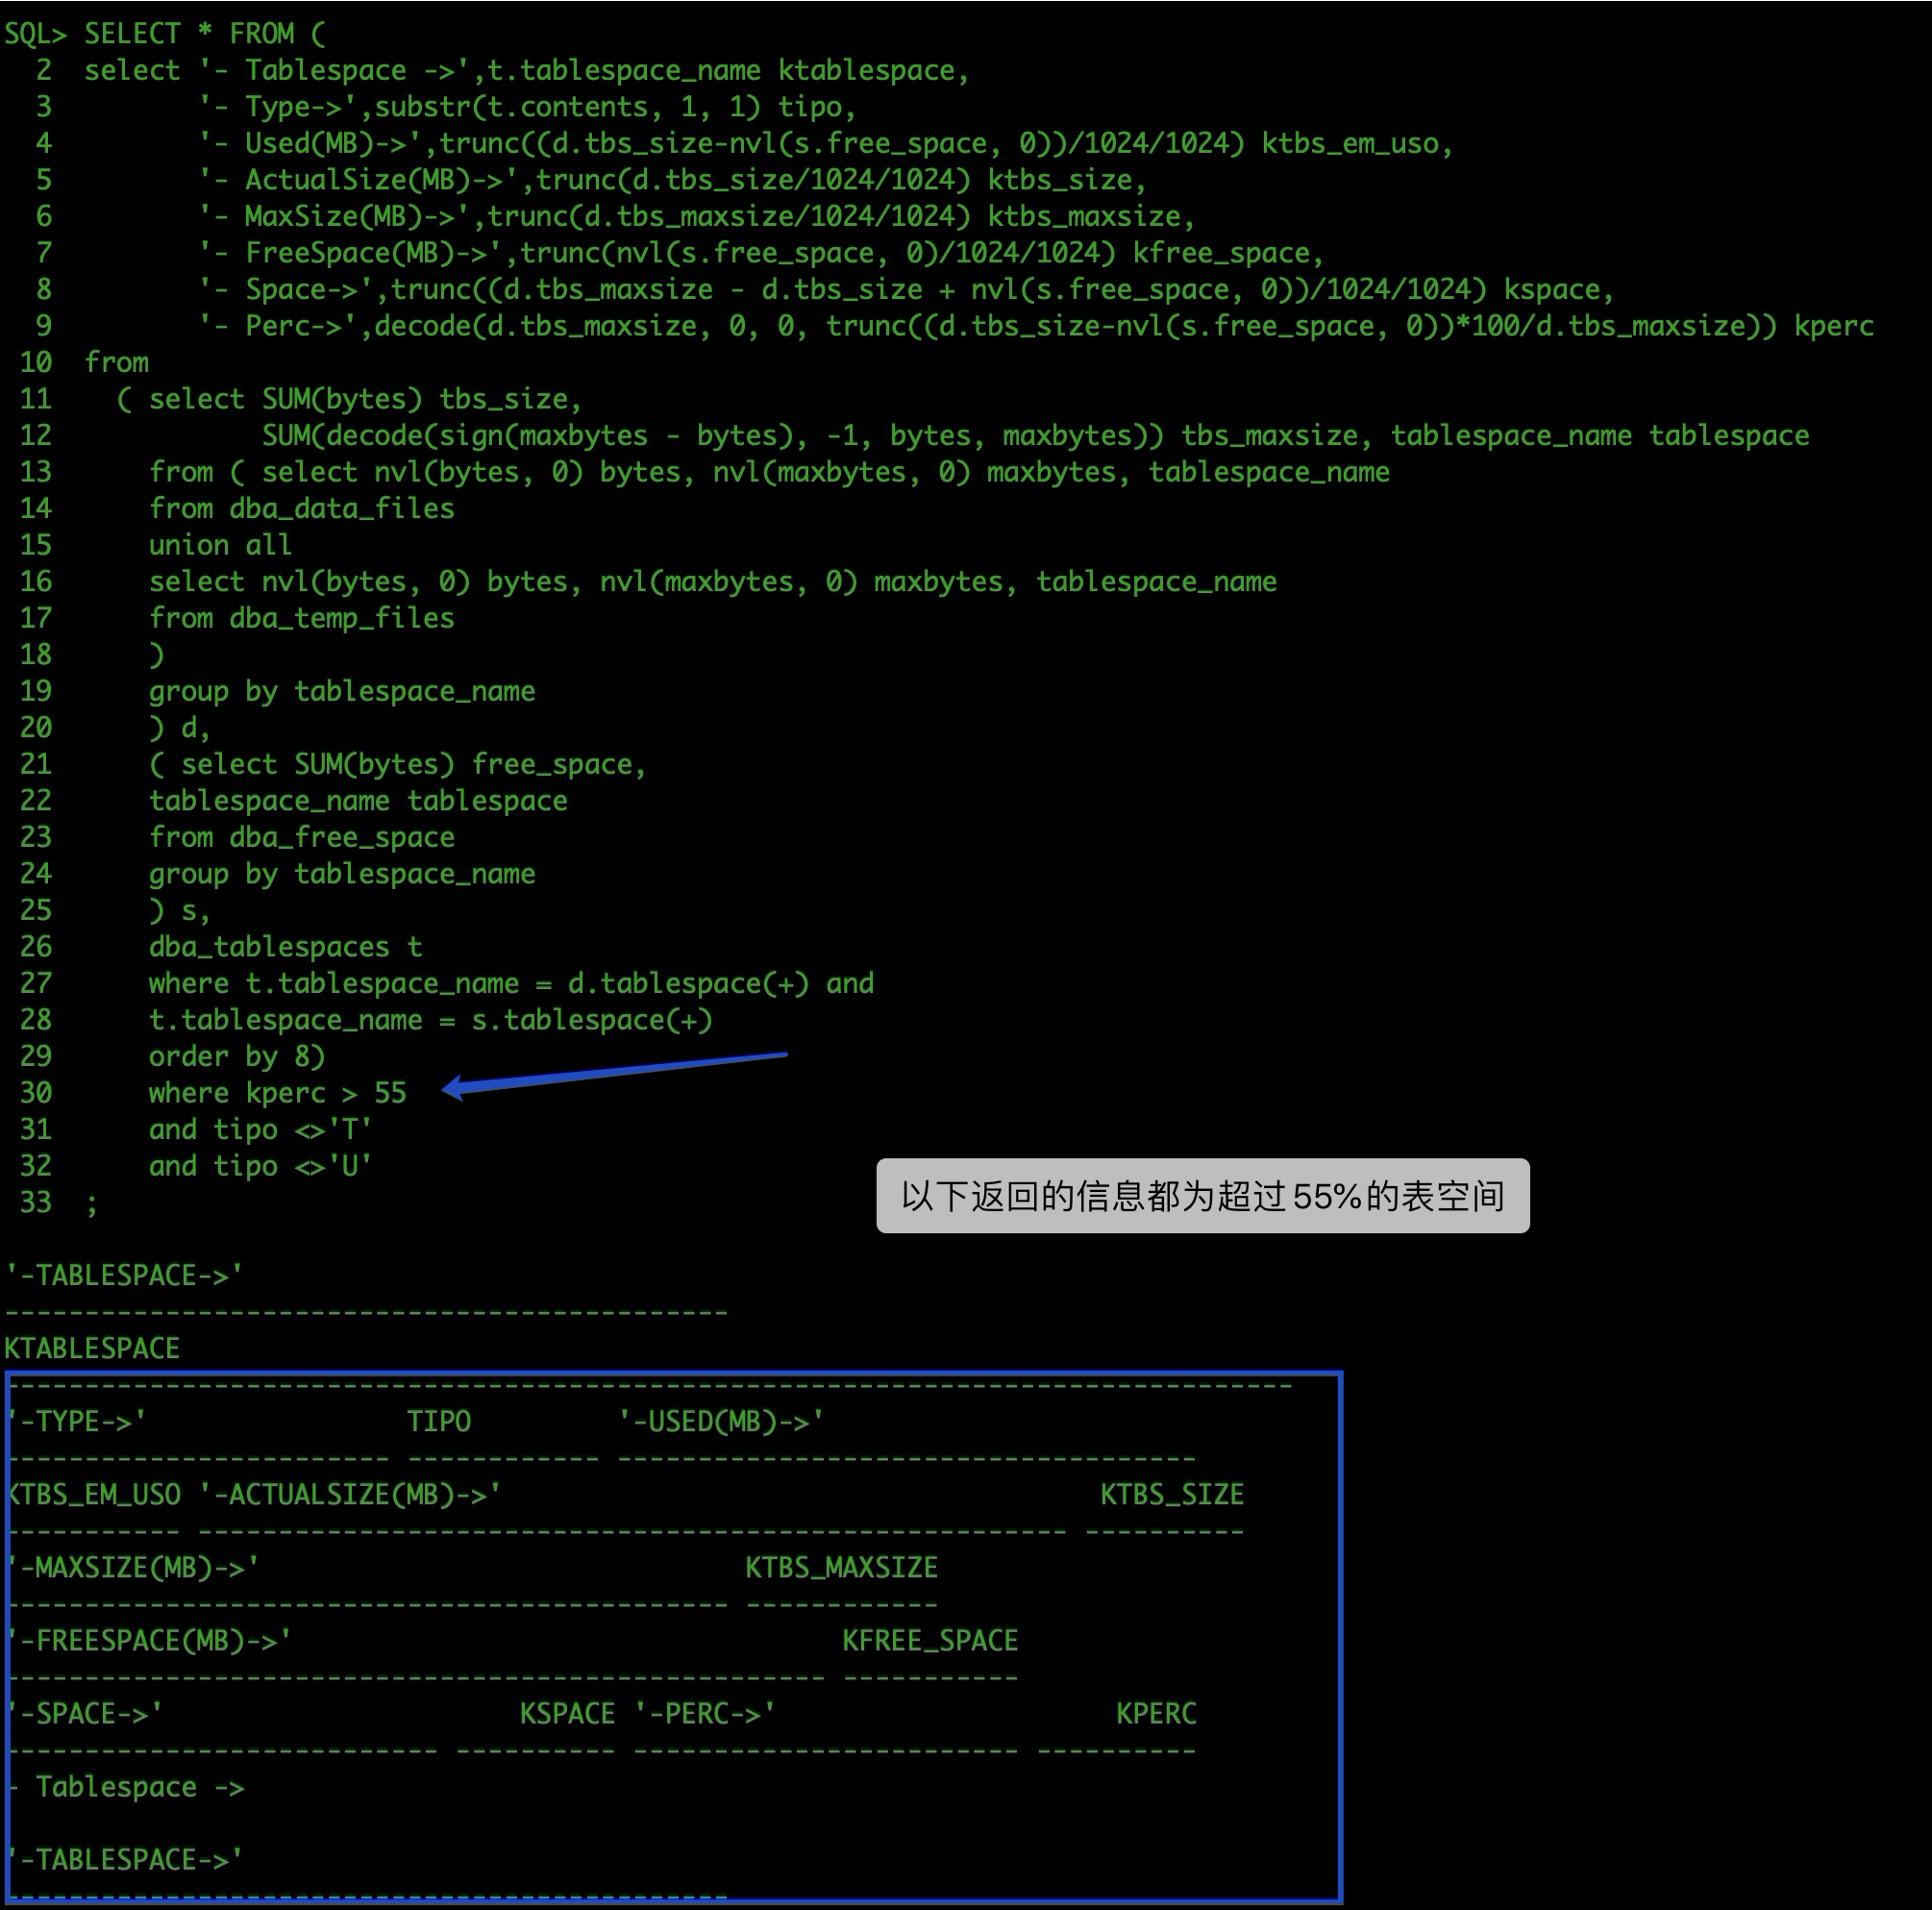Click the '-USED(MB)->' header text

click(x=721, y=1421)
